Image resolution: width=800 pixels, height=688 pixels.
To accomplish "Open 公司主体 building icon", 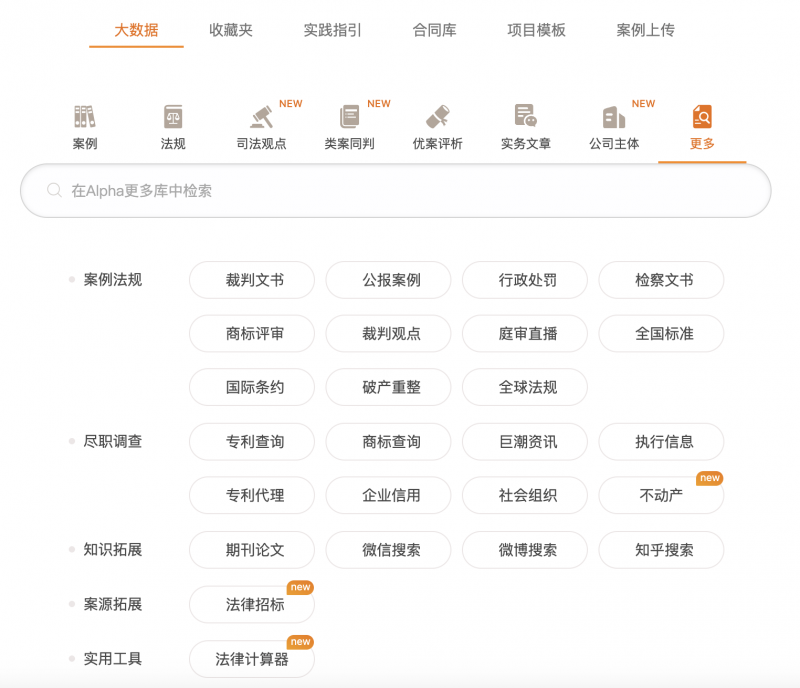I will (x=613, y=117).
